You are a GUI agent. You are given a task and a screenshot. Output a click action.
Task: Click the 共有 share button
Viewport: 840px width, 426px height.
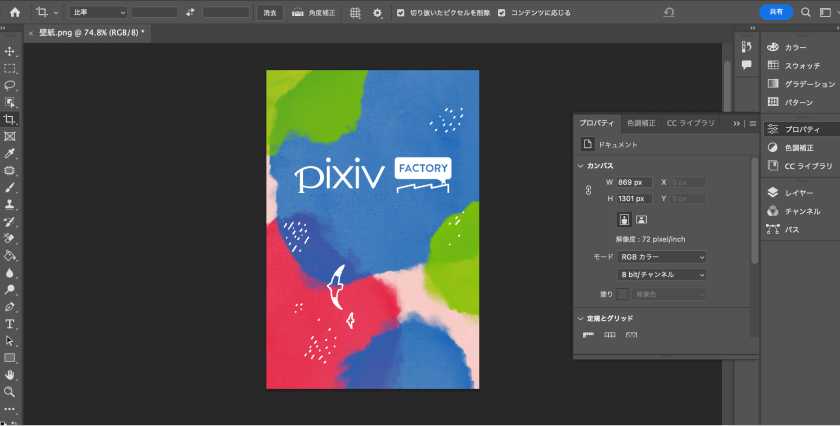coord(776,12)
